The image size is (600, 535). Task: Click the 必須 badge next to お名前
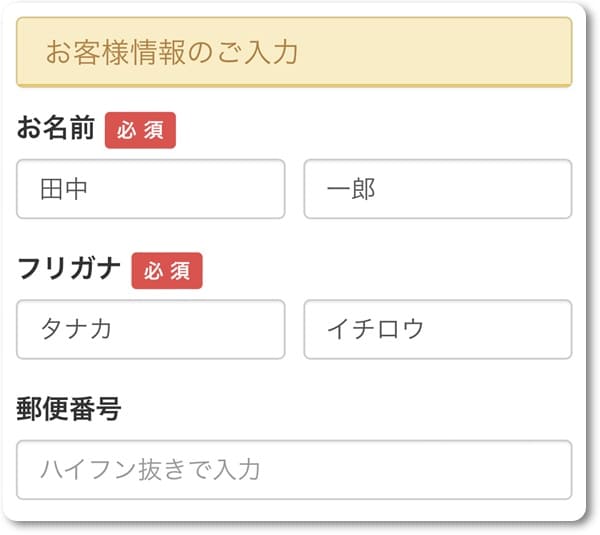[140, 131]
